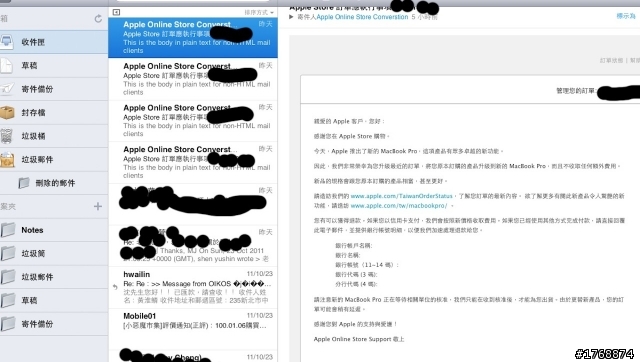Click the 標示為 mark-as link
The image size is (640, 362).
[626, 16]
